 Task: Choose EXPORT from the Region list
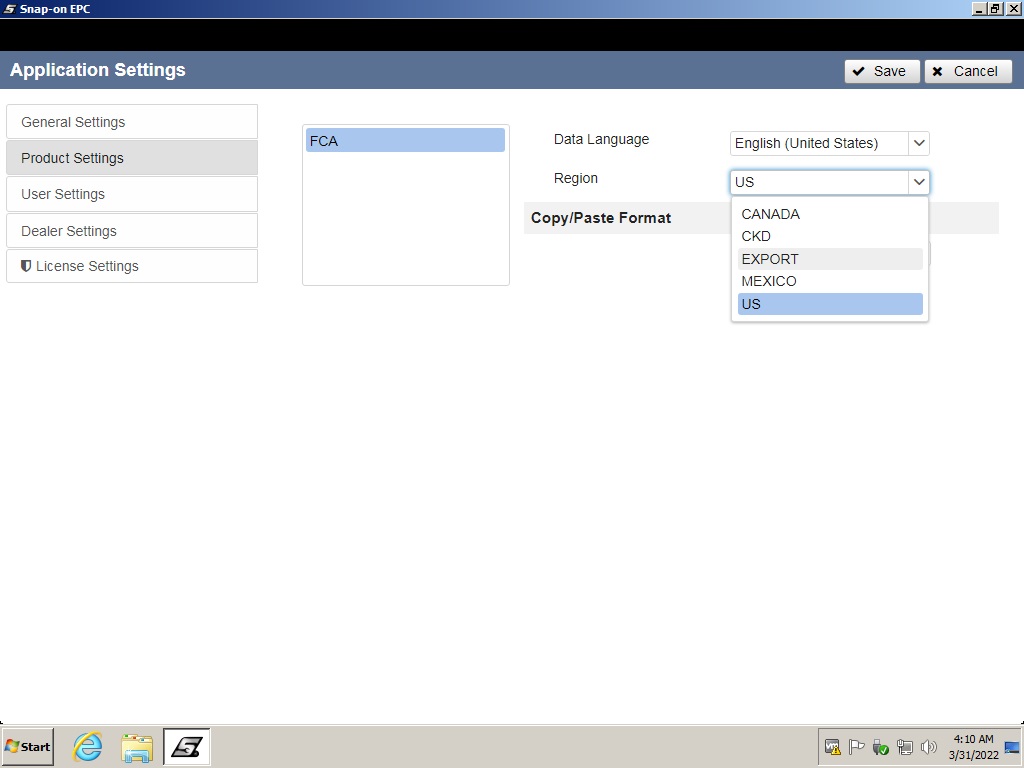click(x=830, y=259)
